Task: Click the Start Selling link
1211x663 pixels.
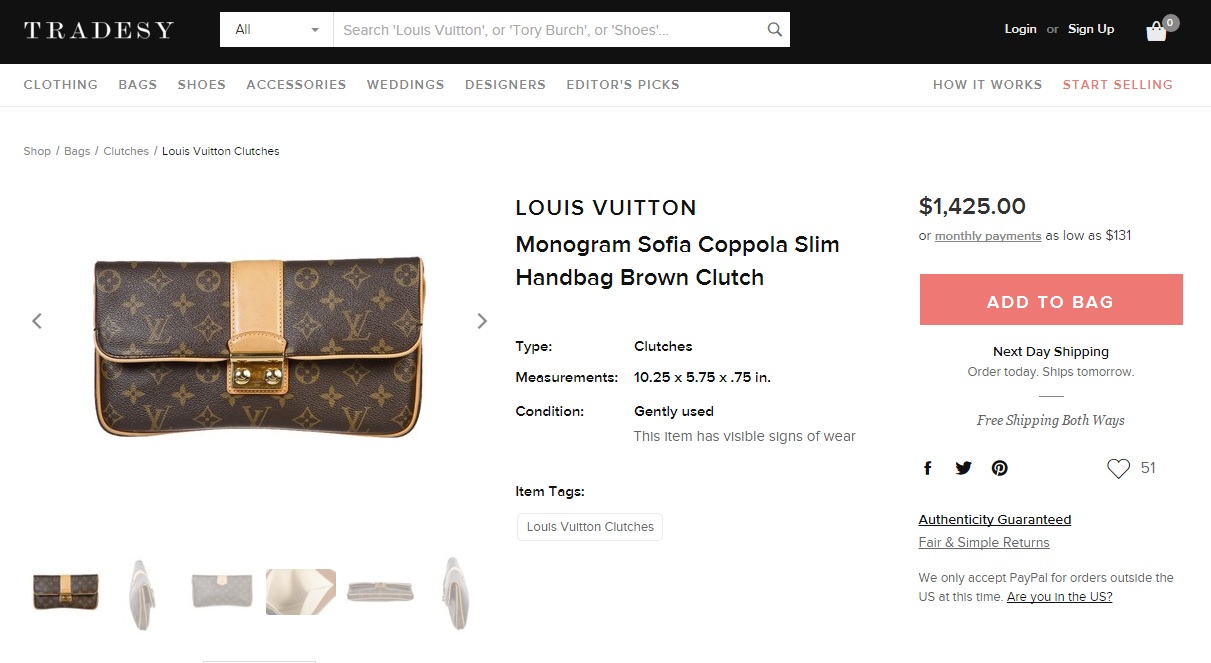Action: tap(1117, 85)
